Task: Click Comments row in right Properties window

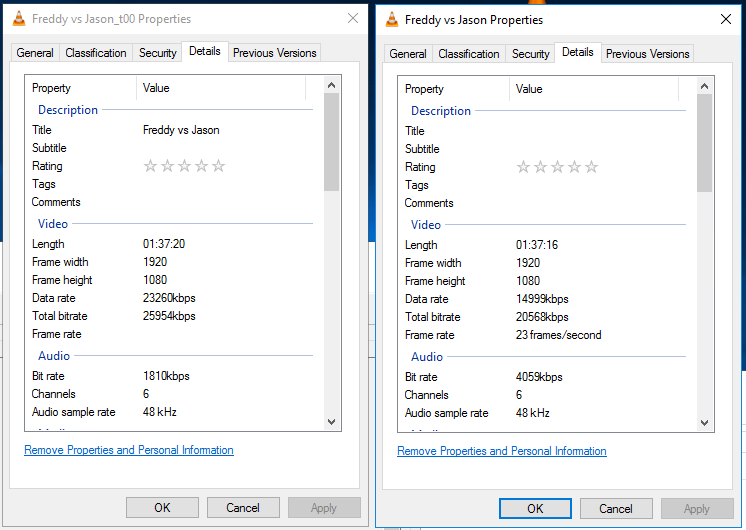Action: 547,203
